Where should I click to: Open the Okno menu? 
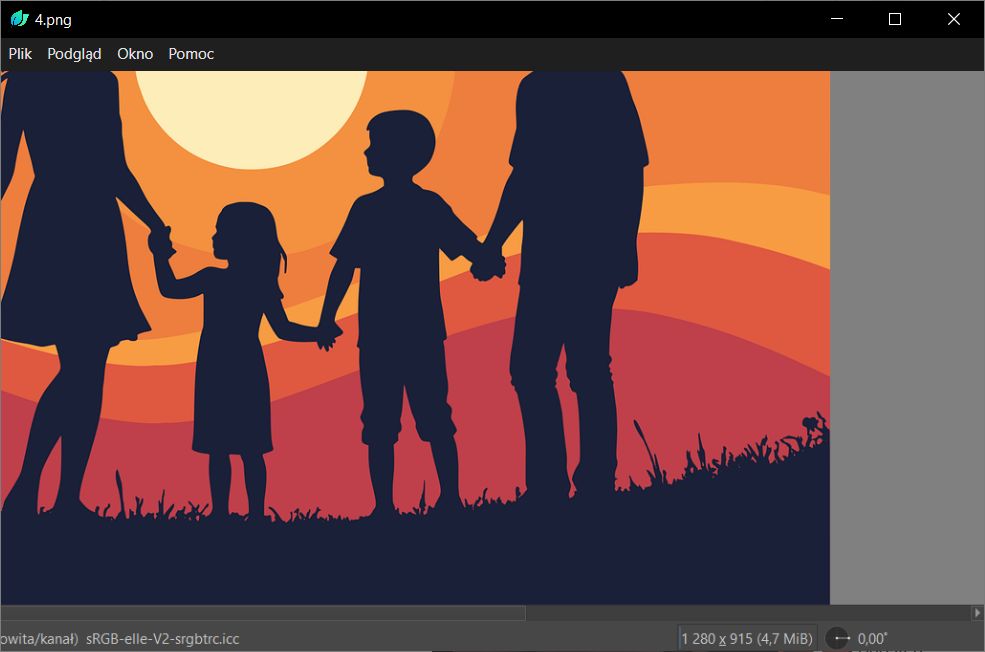[x=134, y=54]
